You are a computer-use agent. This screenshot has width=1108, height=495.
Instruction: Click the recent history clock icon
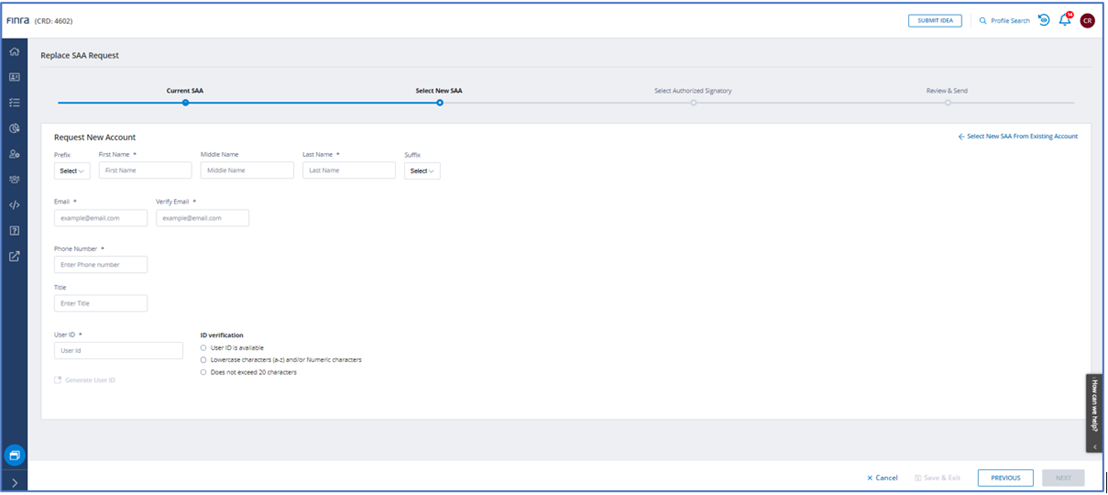click(1044, 20)
